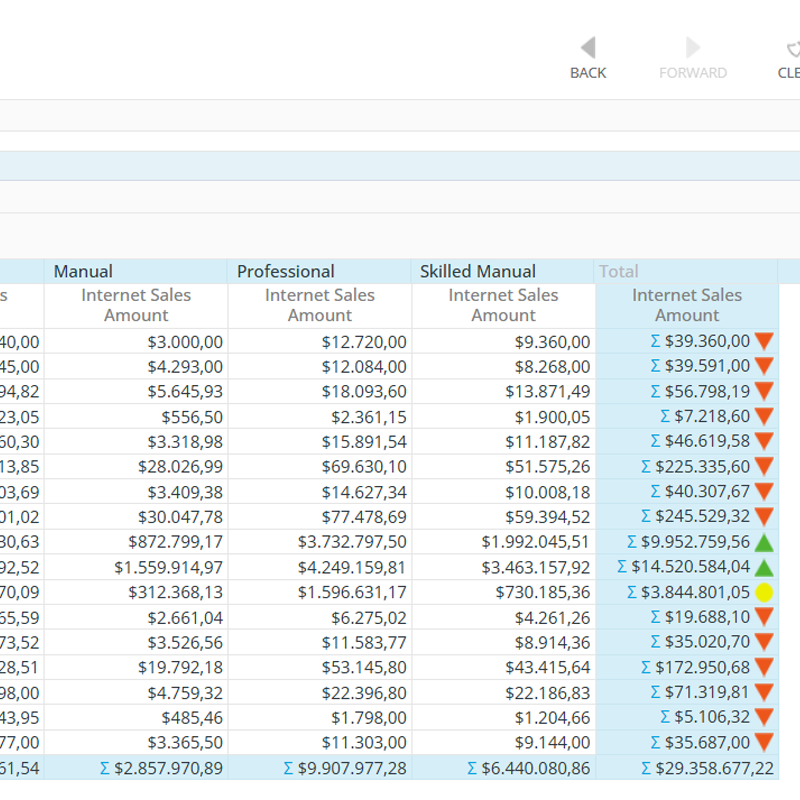Click the red down indicator beside $172.950,68

pyautogui.click(x=764, y=667)
